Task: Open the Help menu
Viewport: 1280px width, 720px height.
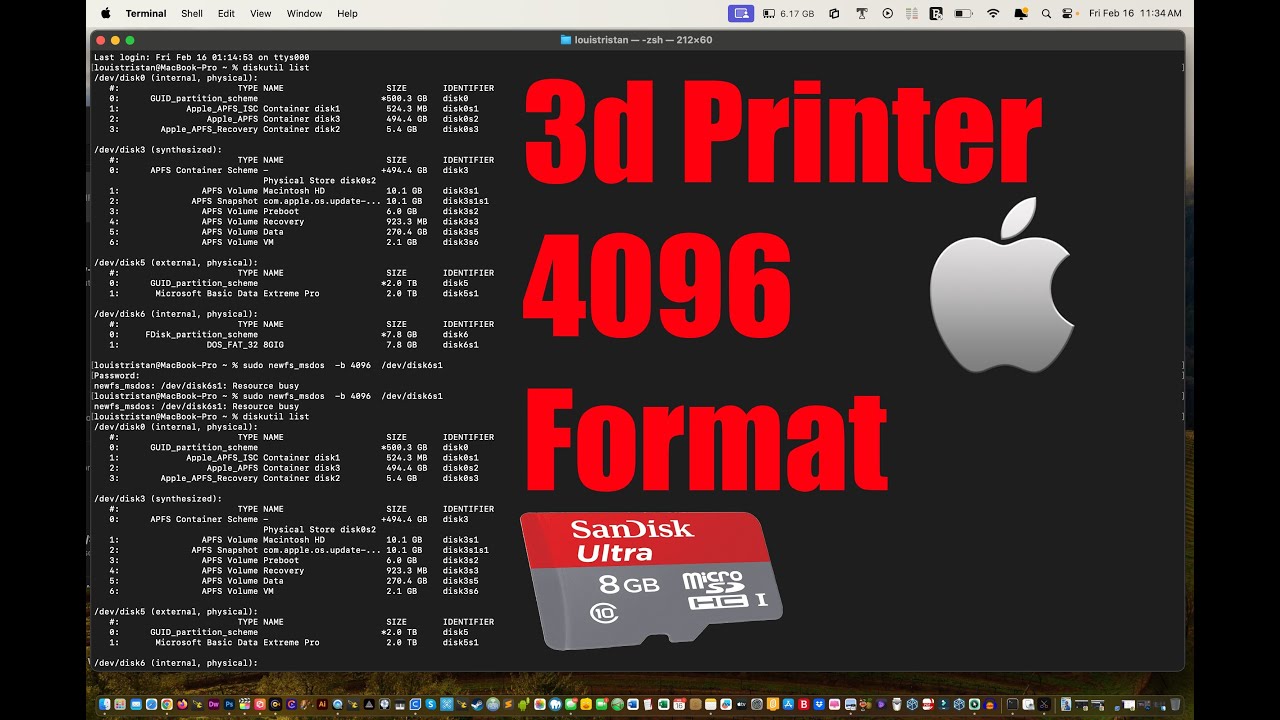Action: tap(347, 13)
